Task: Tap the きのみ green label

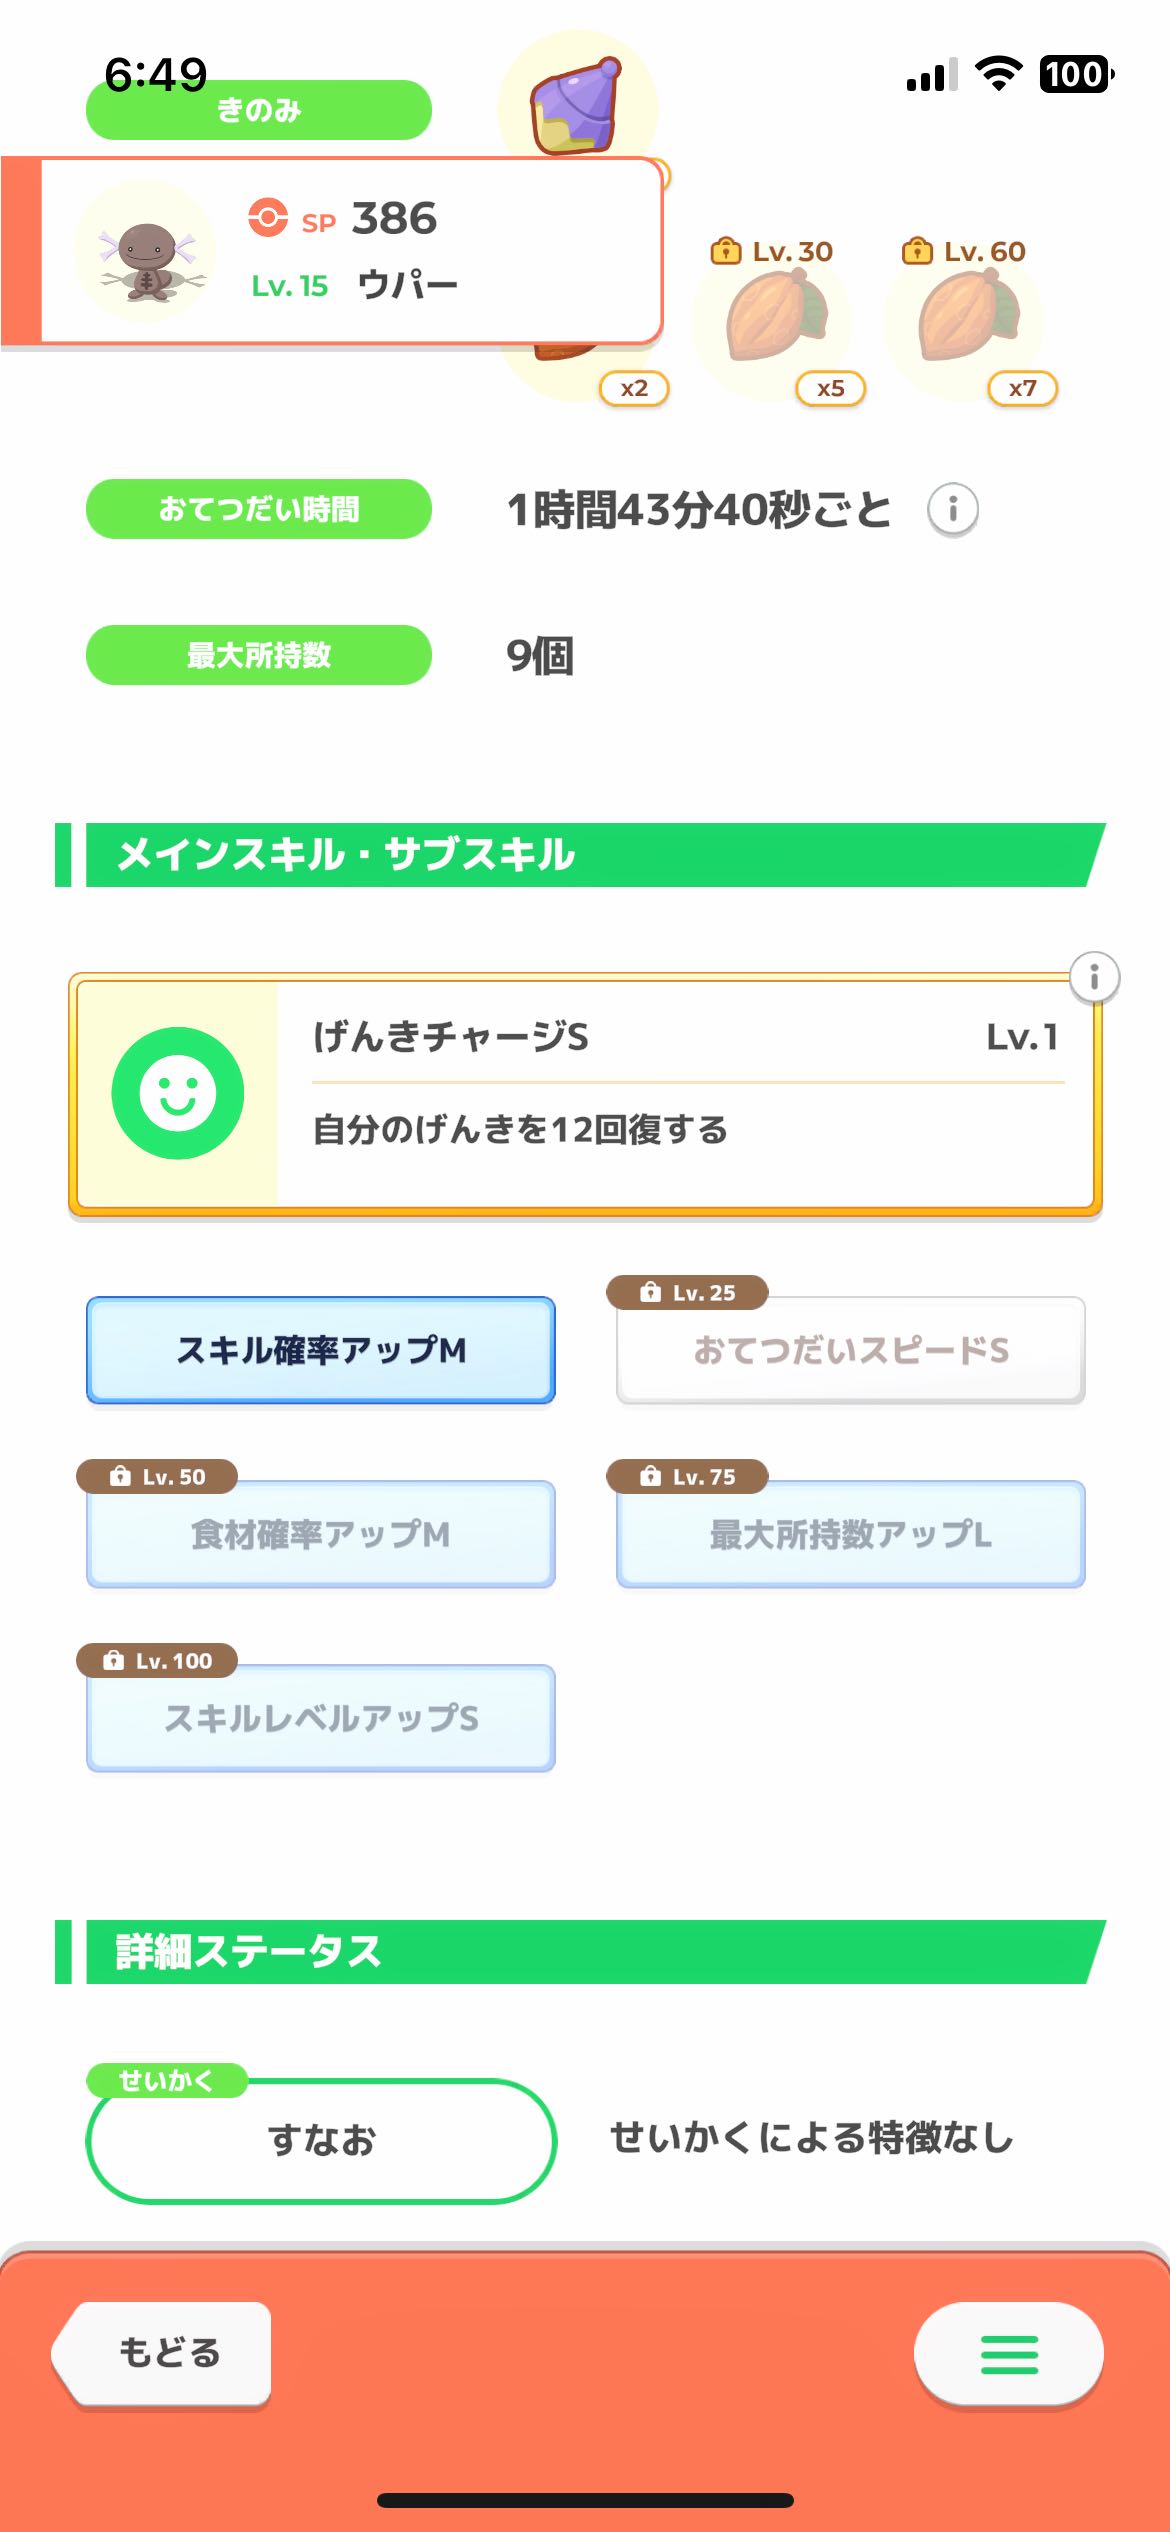Action: (x=258, y=111)
